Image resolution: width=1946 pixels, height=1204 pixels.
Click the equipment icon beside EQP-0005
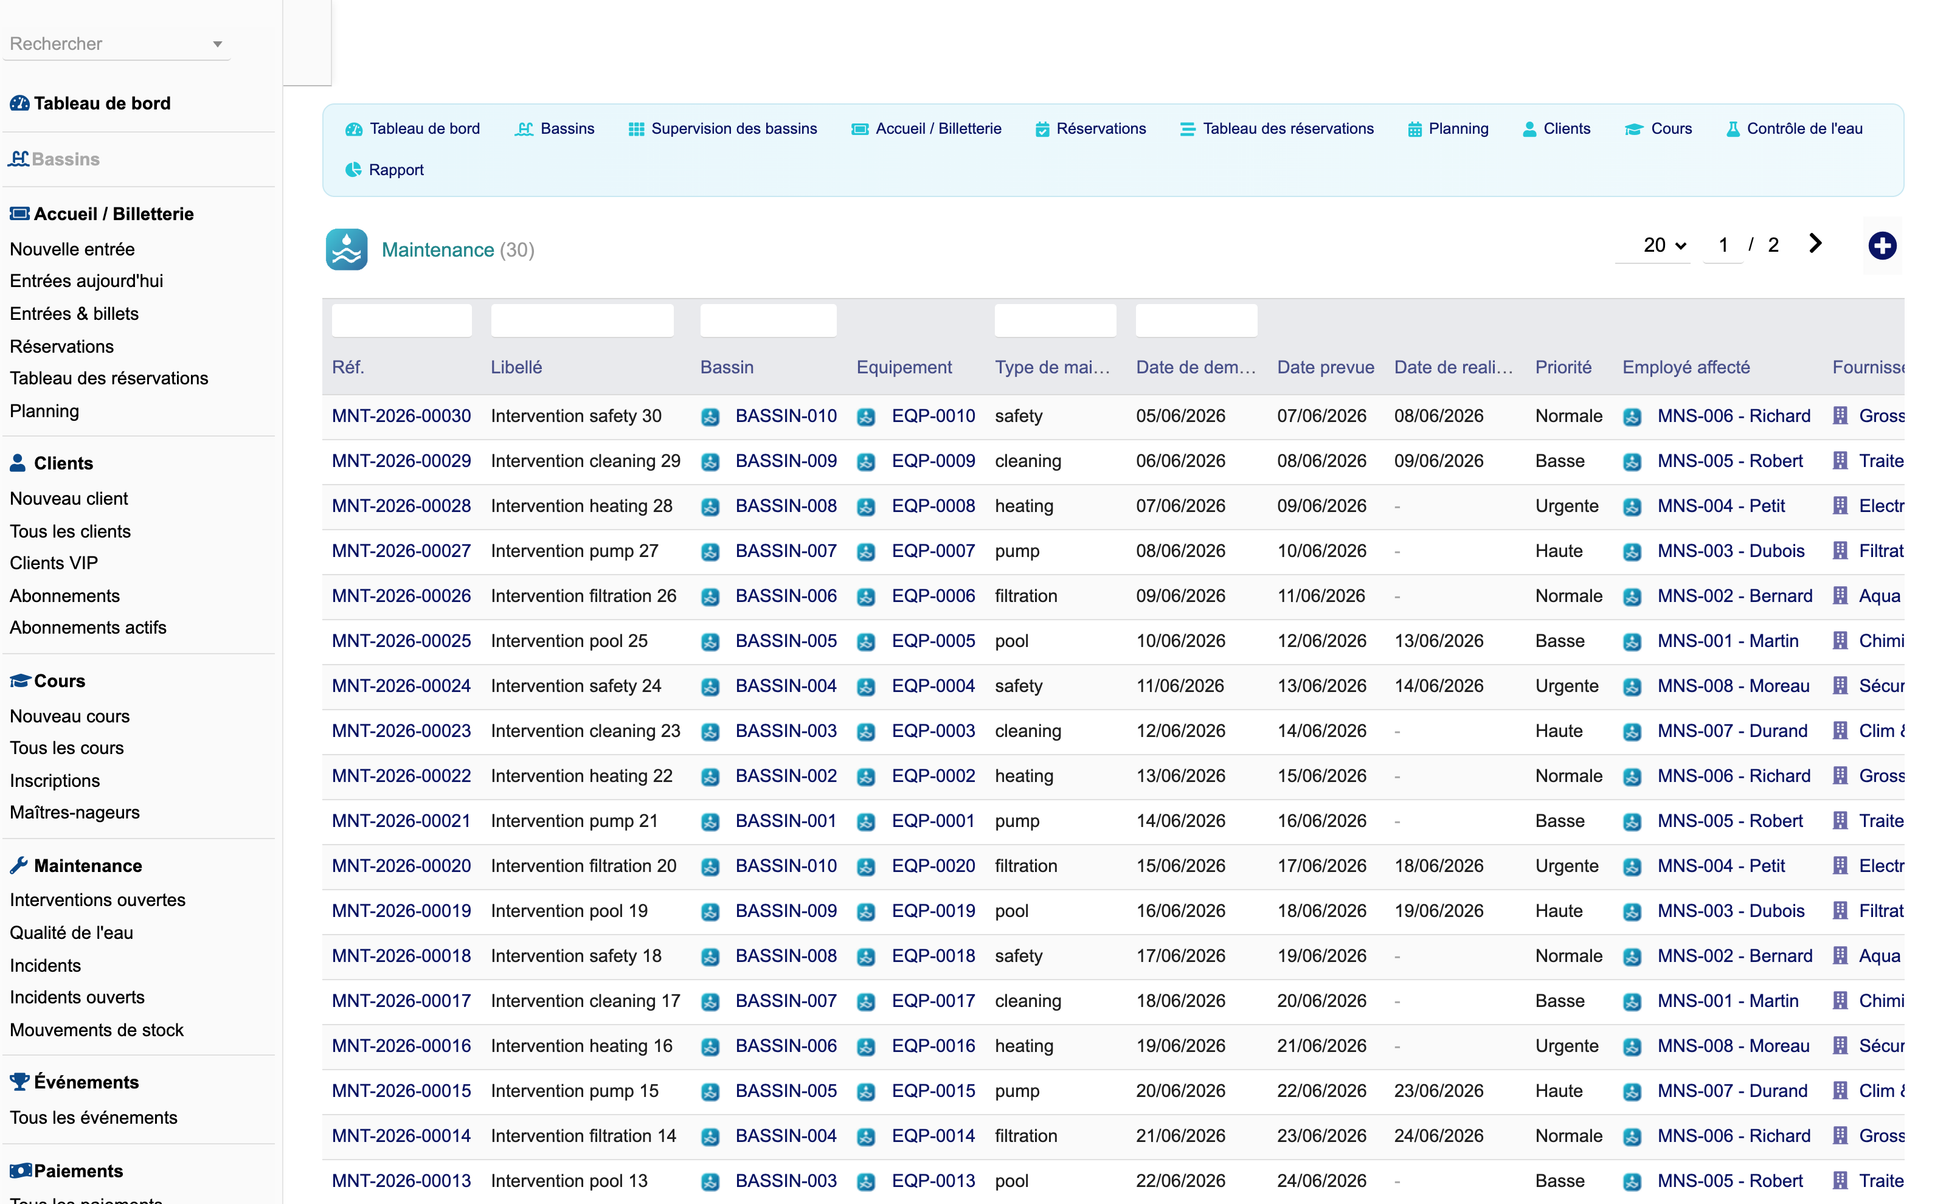(866, 642)
